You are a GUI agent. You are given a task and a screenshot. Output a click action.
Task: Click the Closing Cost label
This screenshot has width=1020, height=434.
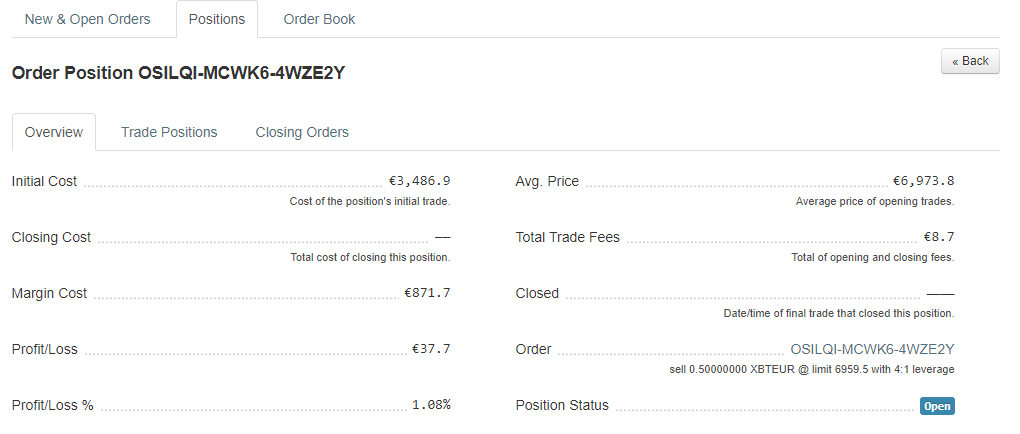[51, 237]
